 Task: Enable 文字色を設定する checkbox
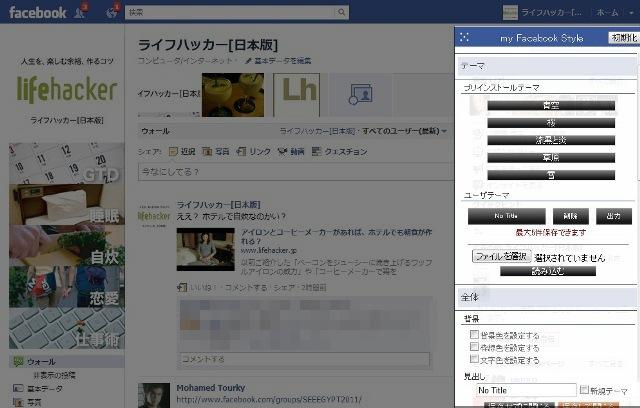(474, 359)
